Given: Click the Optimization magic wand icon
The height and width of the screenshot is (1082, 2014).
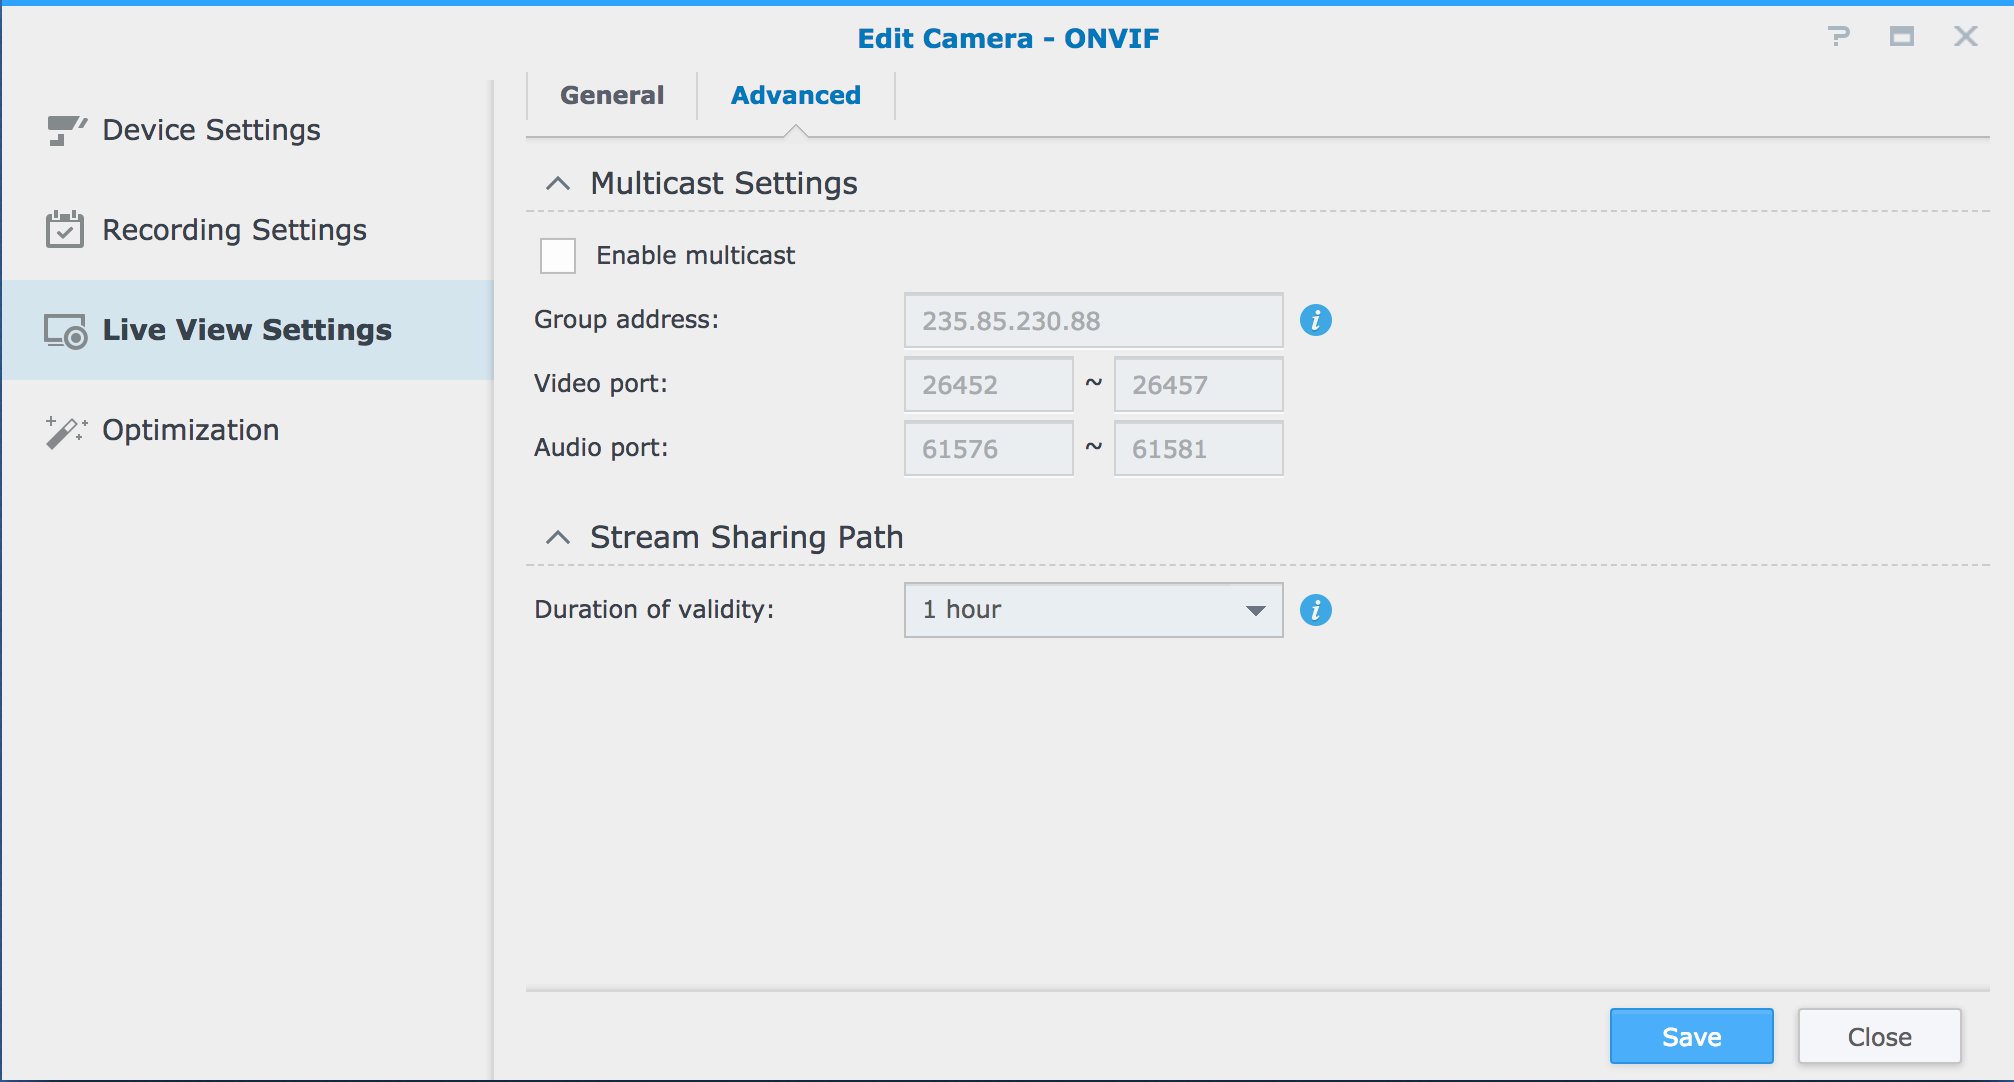Looking at the screenshot, I should 66,431.
